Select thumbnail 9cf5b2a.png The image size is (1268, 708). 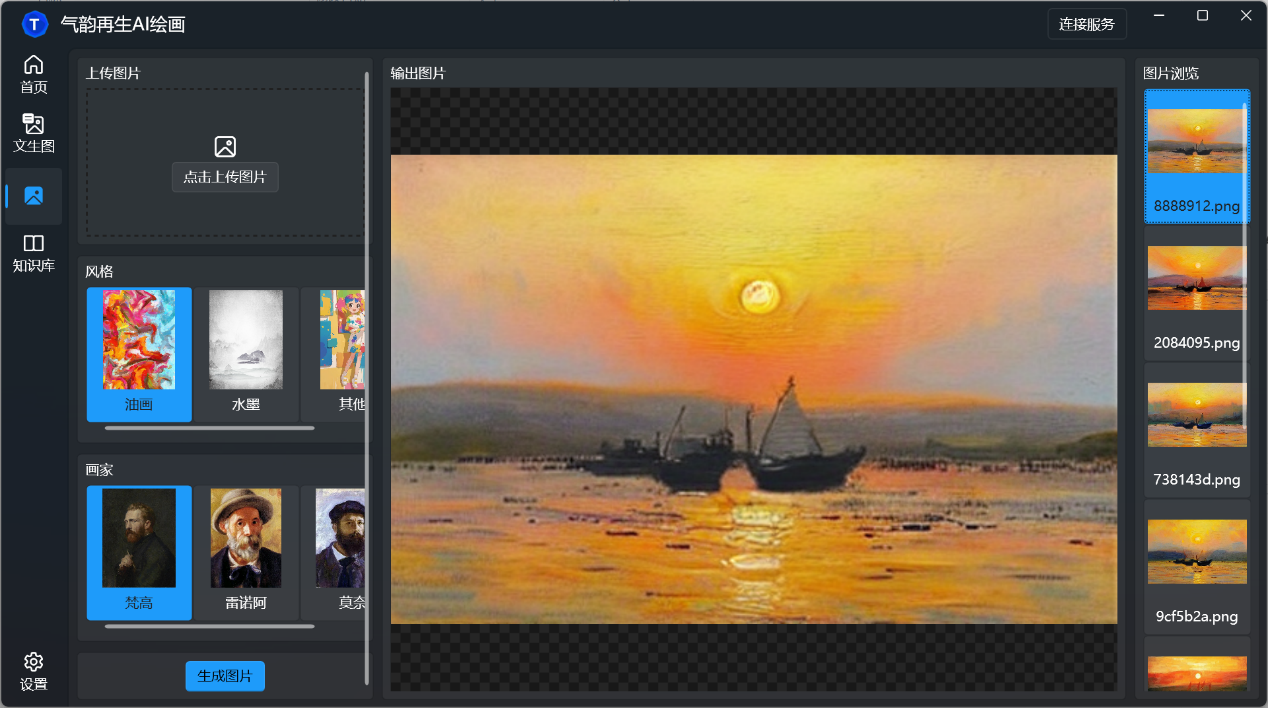[x=1196, y=566]
